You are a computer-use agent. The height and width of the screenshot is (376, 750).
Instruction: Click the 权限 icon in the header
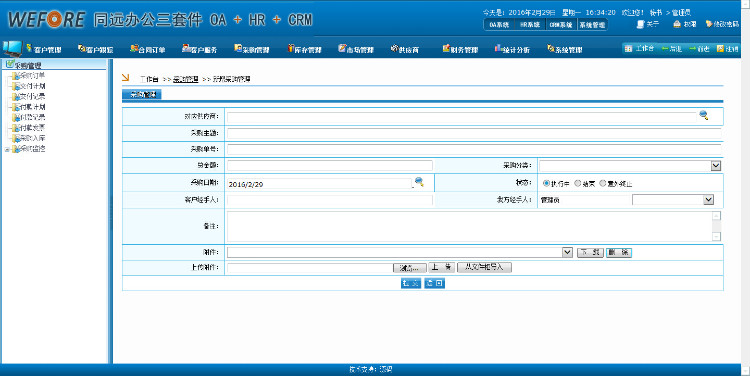point(677,24)
